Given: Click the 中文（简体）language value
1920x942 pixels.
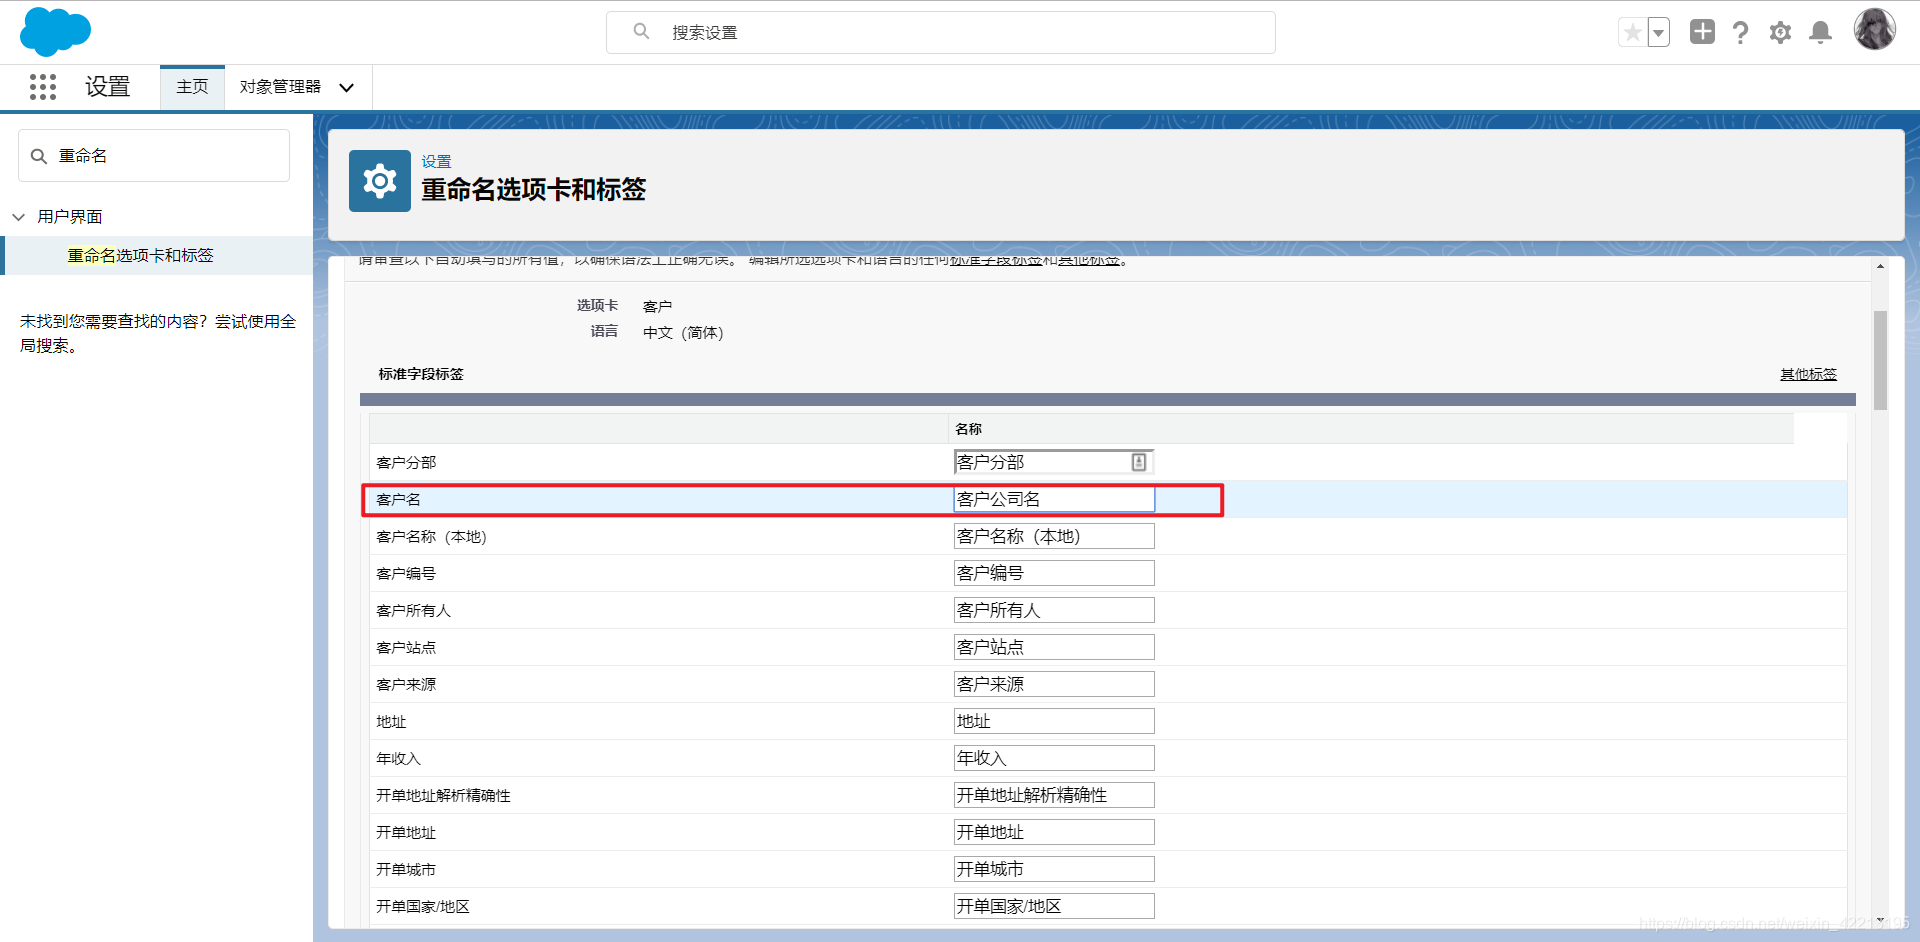Looking at the screenshot, I should pos(683,333).
